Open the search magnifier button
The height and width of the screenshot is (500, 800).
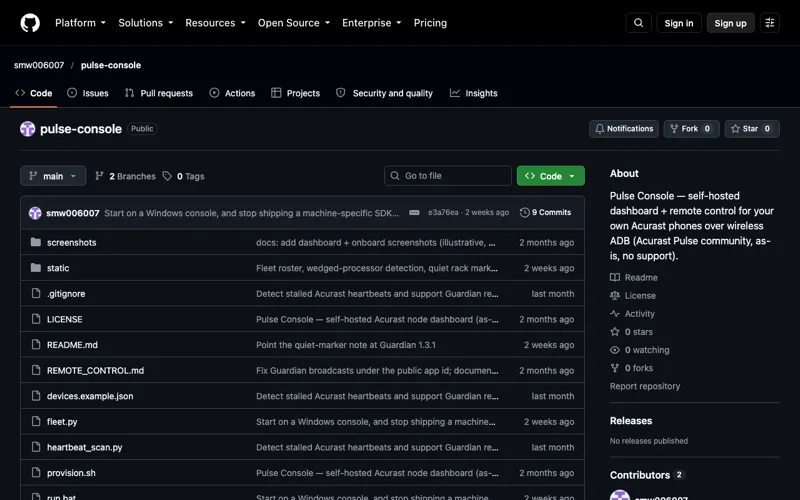pyautogui.click(x=638, y=23)
